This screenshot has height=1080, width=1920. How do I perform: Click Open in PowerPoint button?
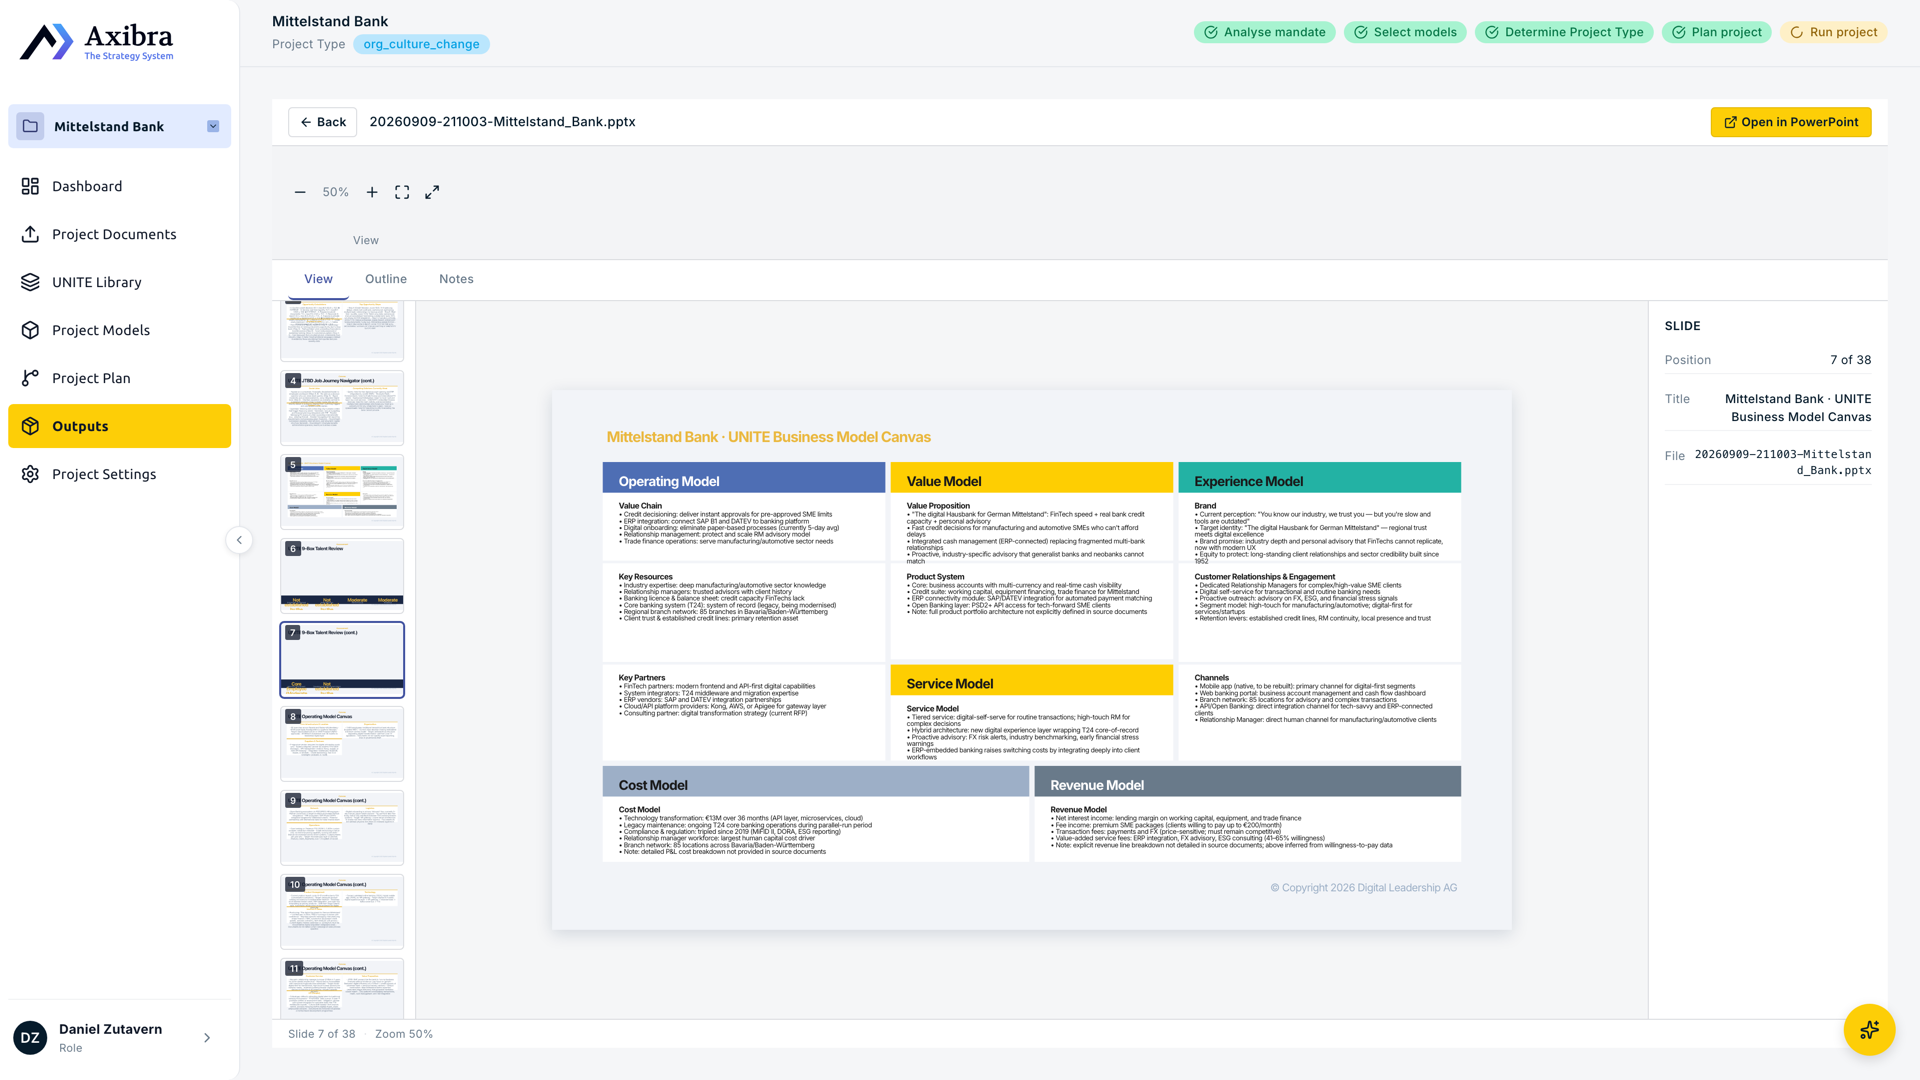(x=1791, y=122)
